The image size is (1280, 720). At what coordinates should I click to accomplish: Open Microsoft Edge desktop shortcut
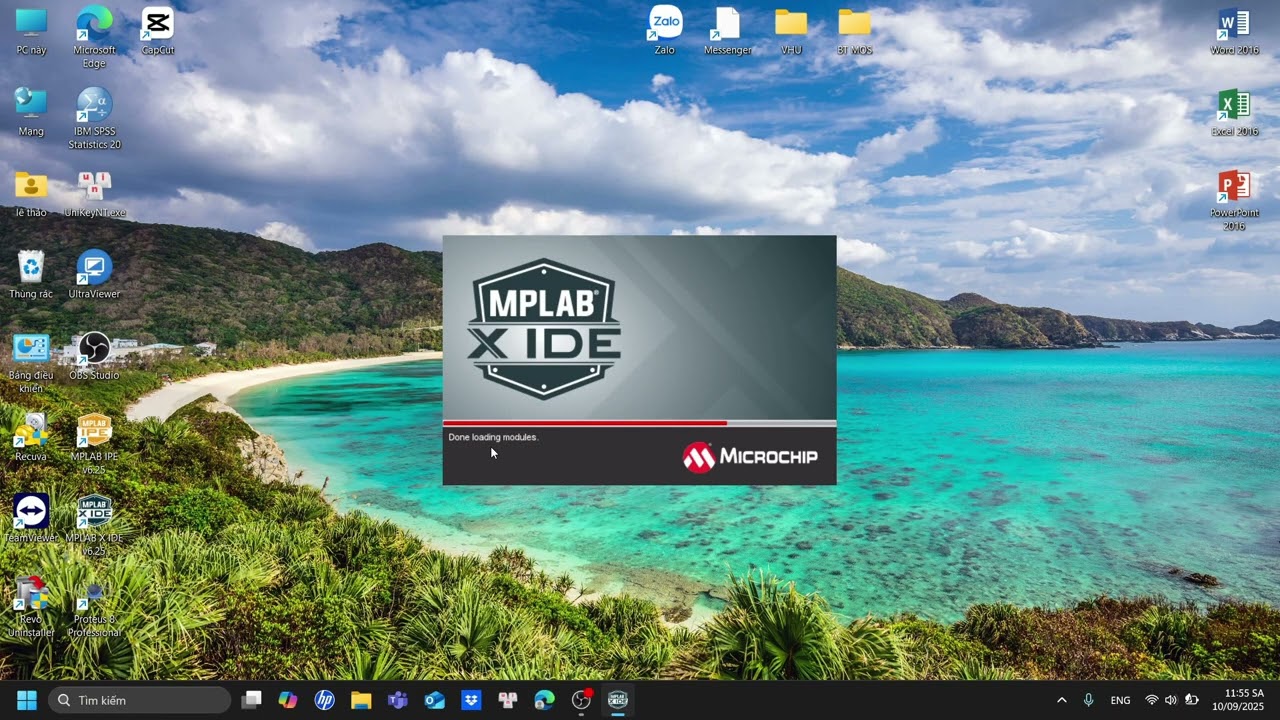coord(94,36)
